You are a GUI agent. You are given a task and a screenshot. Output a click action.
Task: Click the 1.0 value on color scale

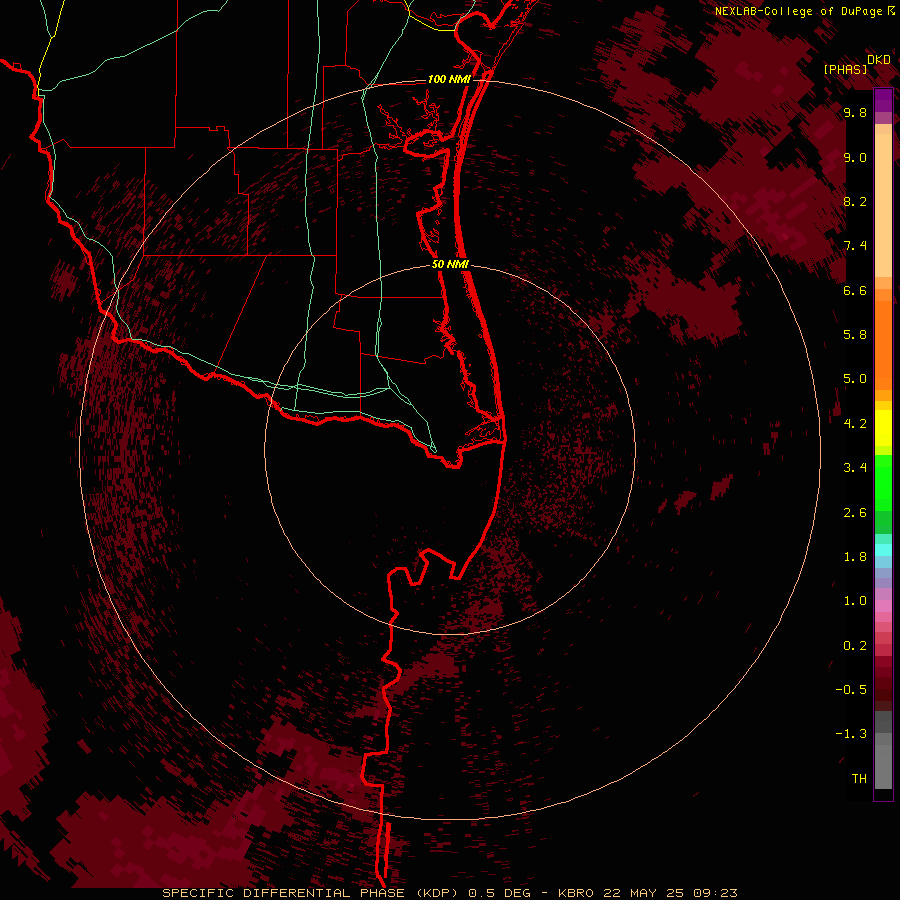click(855, 601)
